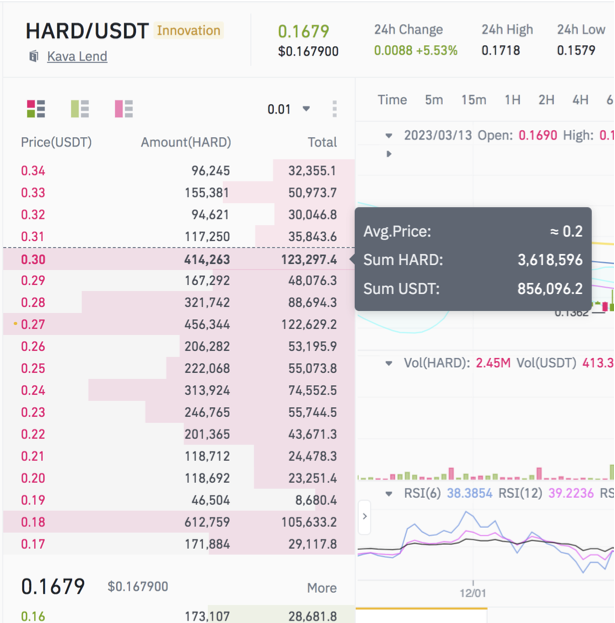Click the Innovation tag
The height and width of the screenshot is (623, 615).
188,31
